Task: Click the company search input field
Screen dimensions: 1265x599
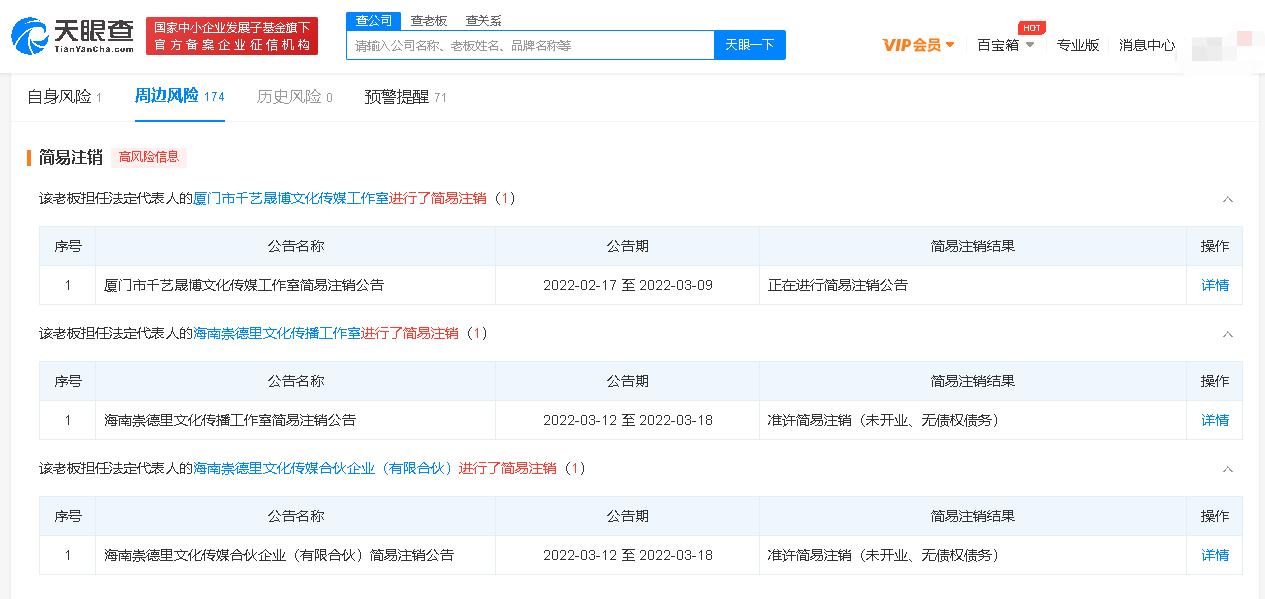Action: [x=530, y=45]
